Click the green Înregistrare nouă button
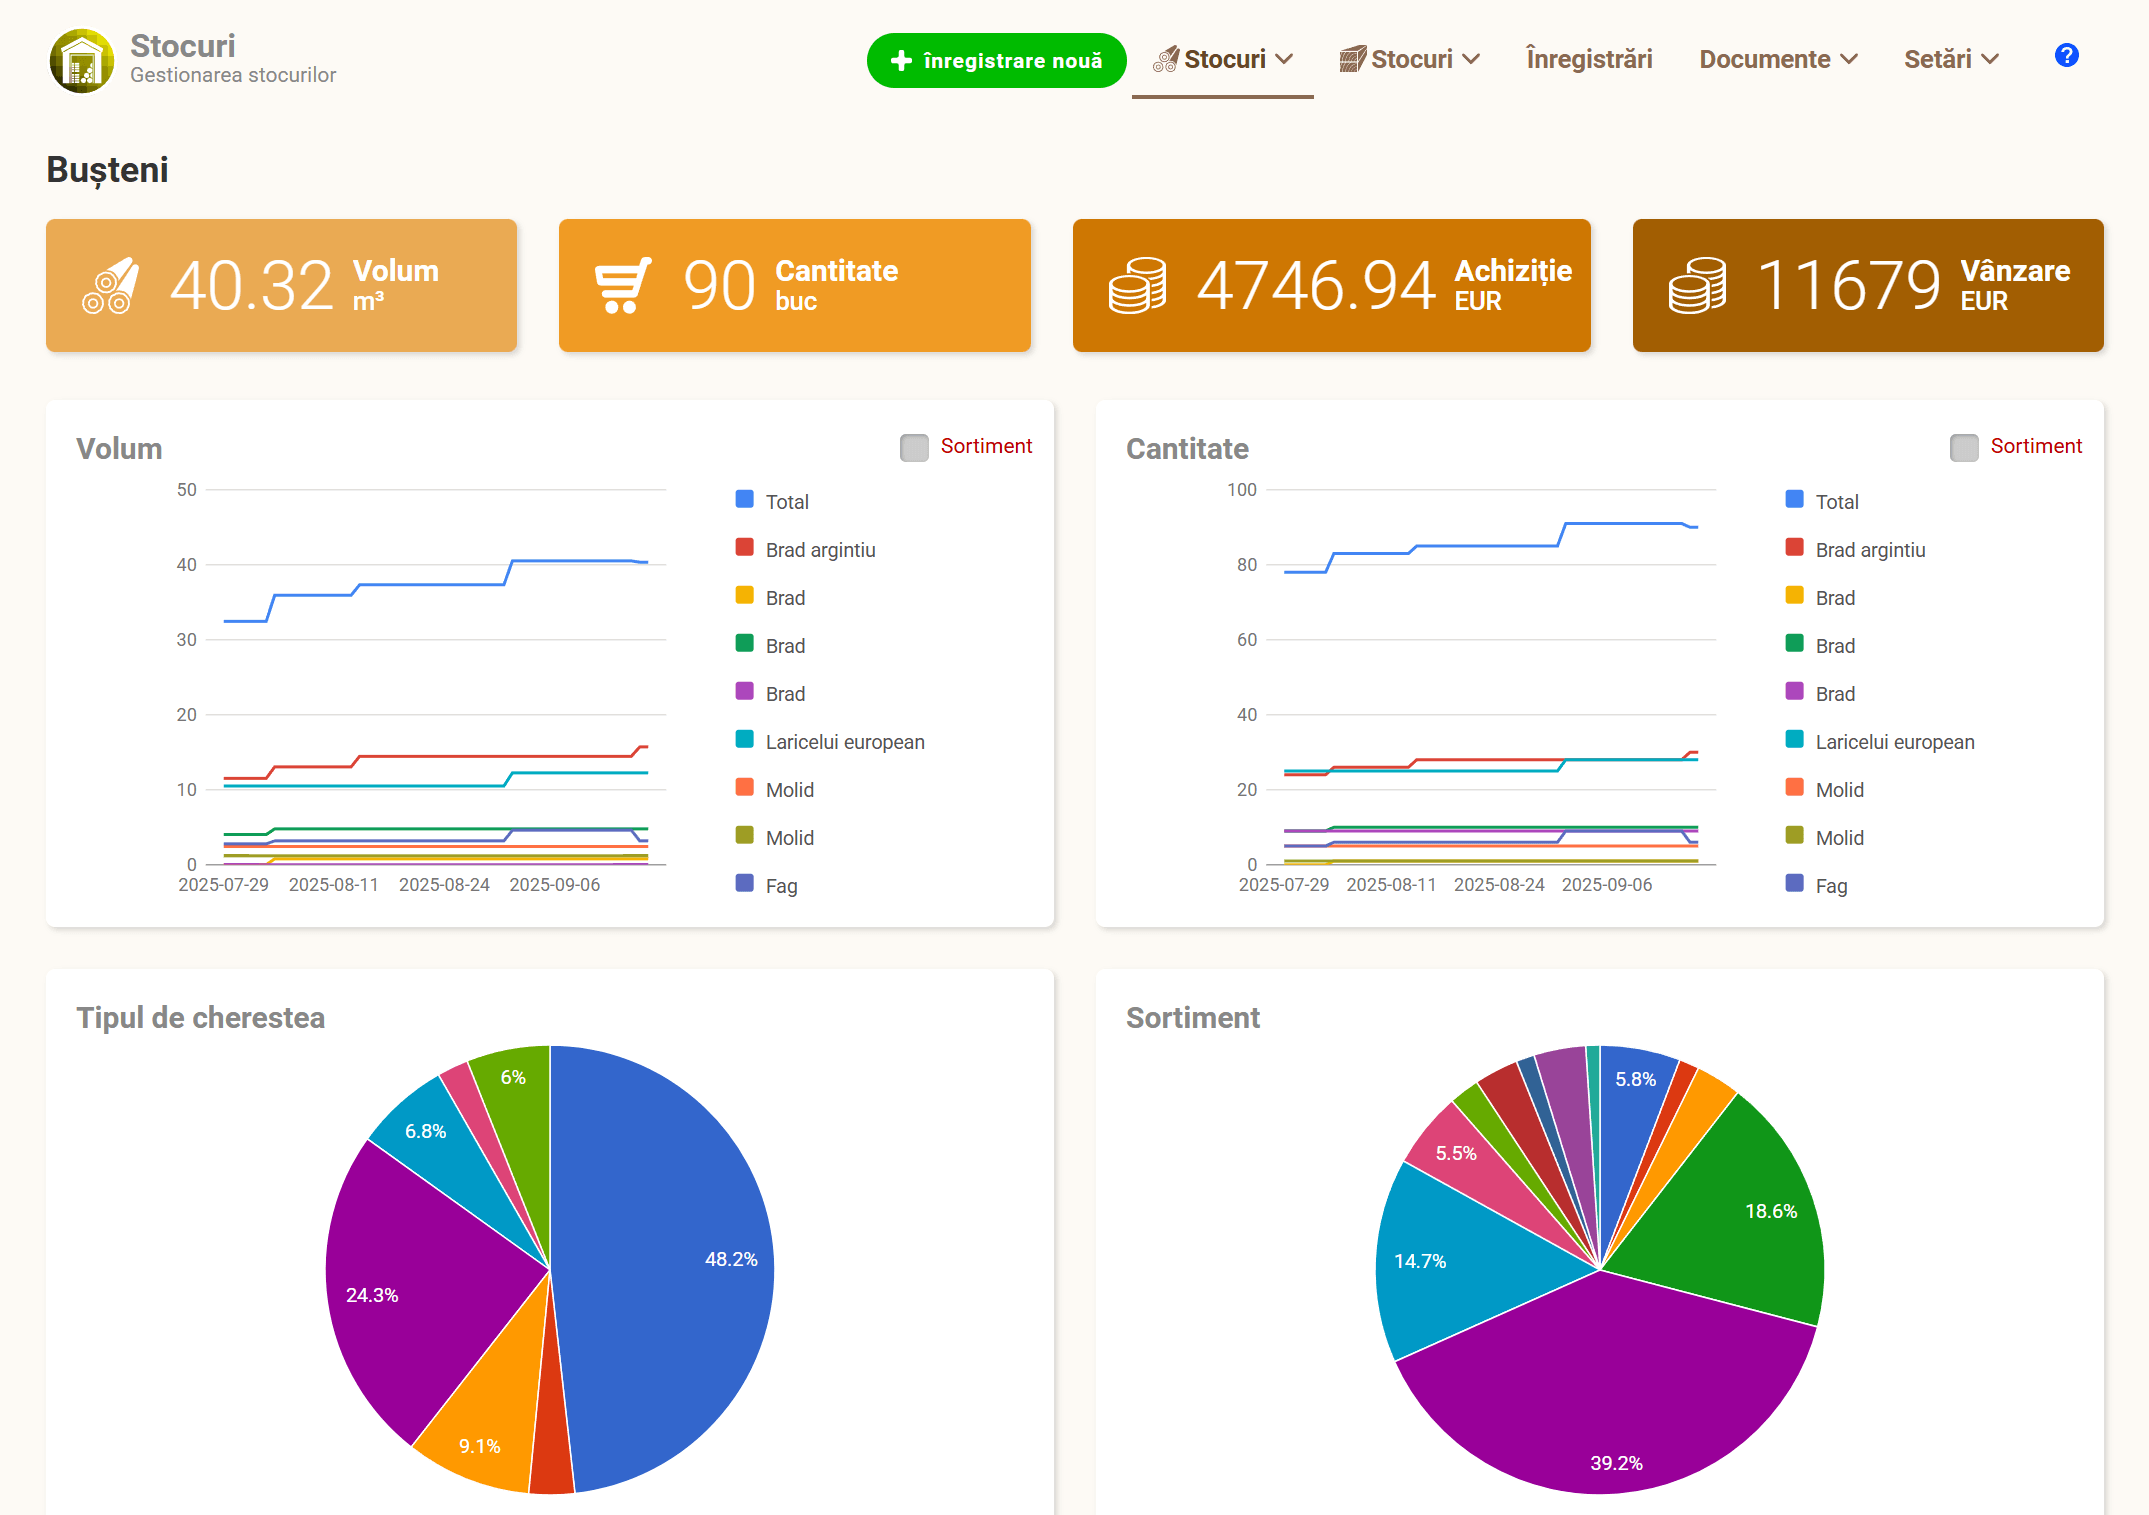The image size is (2149, 1515). click(x=996, y=61)
